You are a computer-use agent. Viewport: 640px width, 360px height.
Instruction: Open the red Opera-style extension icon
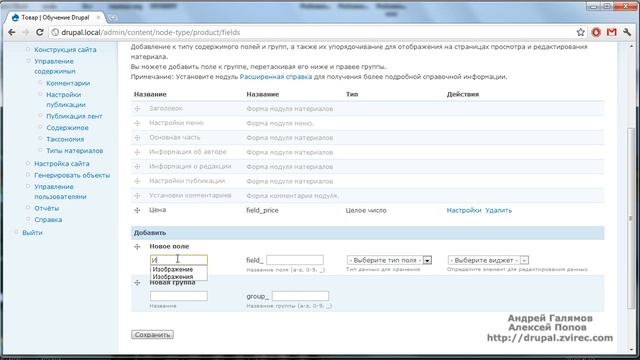pos(596,32)
